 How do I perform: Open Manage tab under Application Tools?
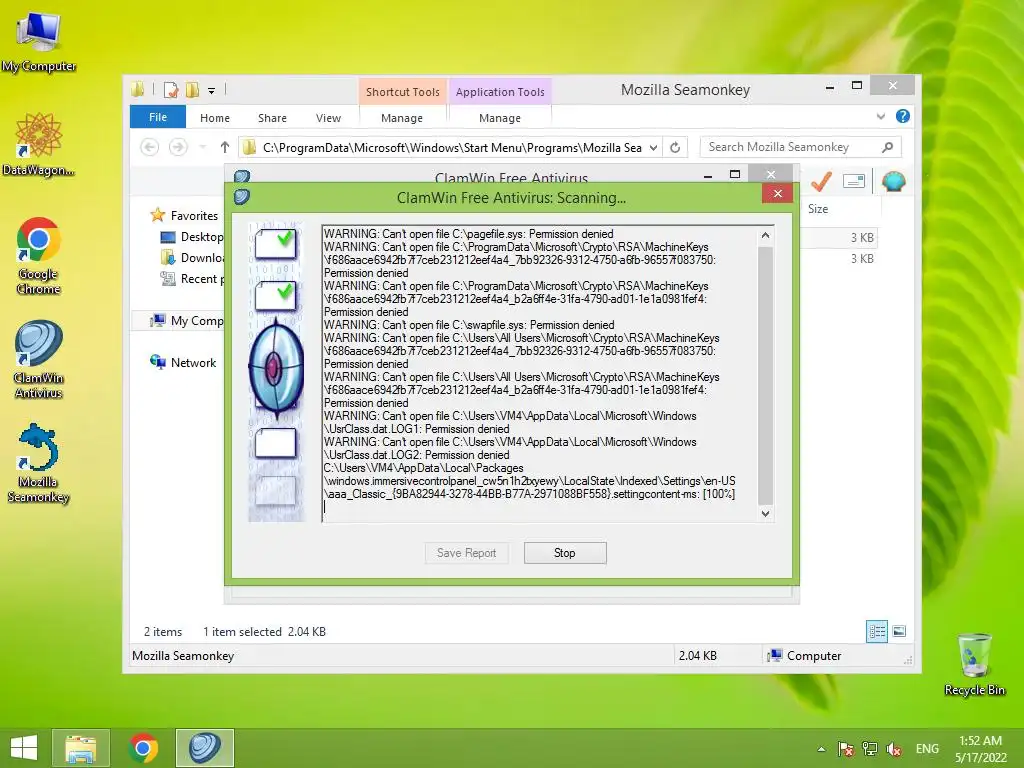click(500, 118)
